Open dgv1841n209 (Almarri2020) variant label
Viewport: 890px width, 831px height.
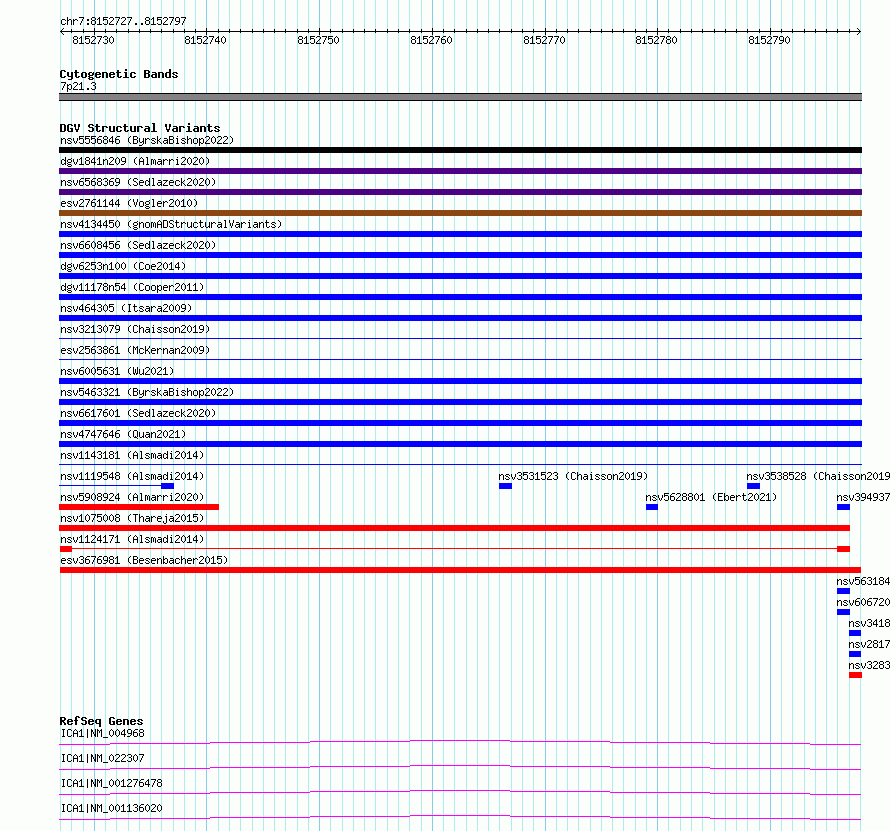point(135,161)
